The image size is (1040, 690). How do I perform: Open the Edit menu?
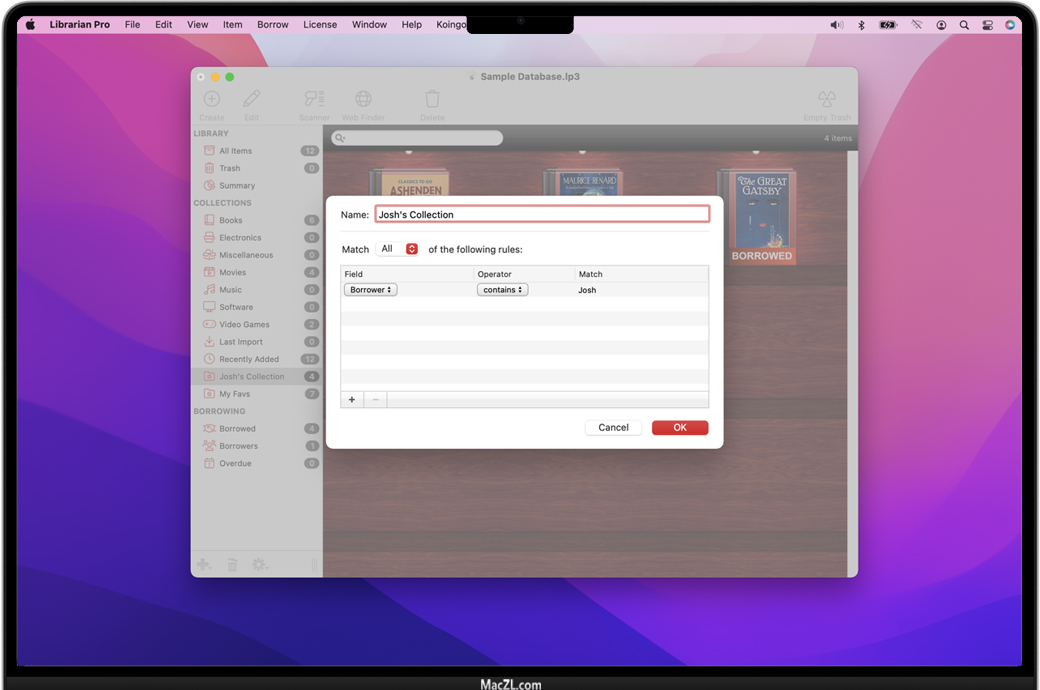click(164, 25)
